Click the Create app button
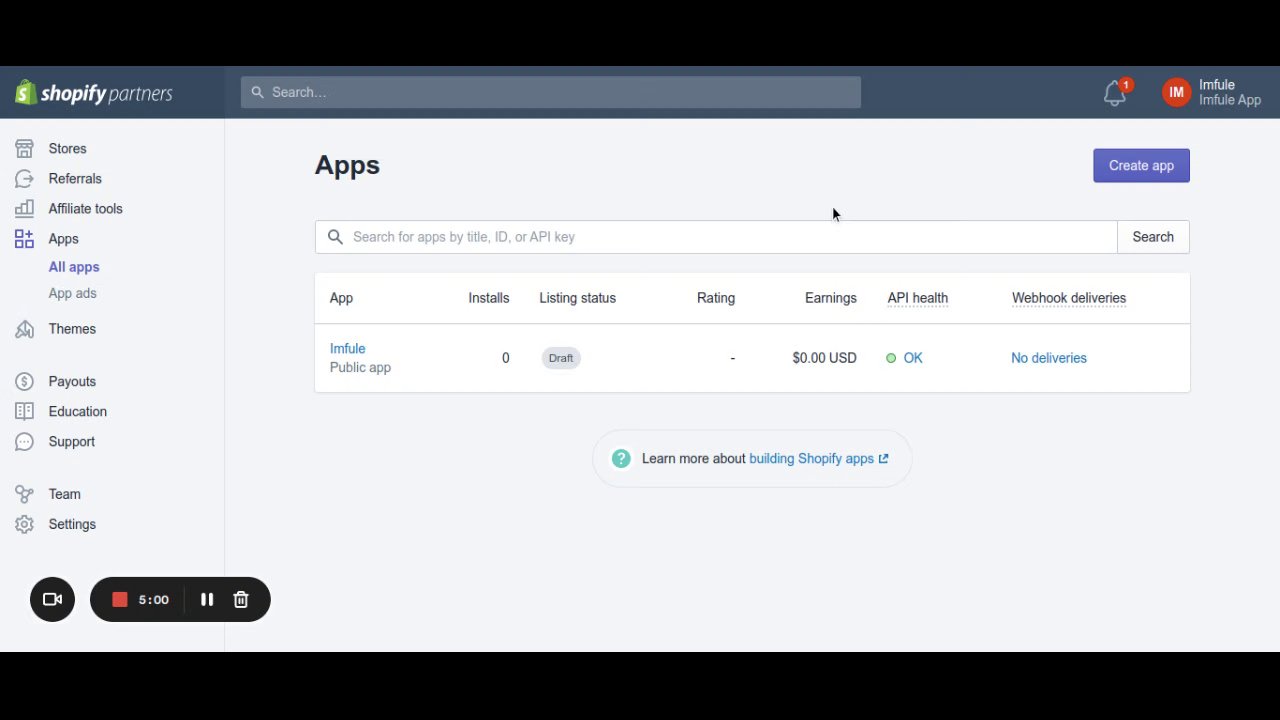This screenshot has width=1280, height=720. coord(1141,166)
